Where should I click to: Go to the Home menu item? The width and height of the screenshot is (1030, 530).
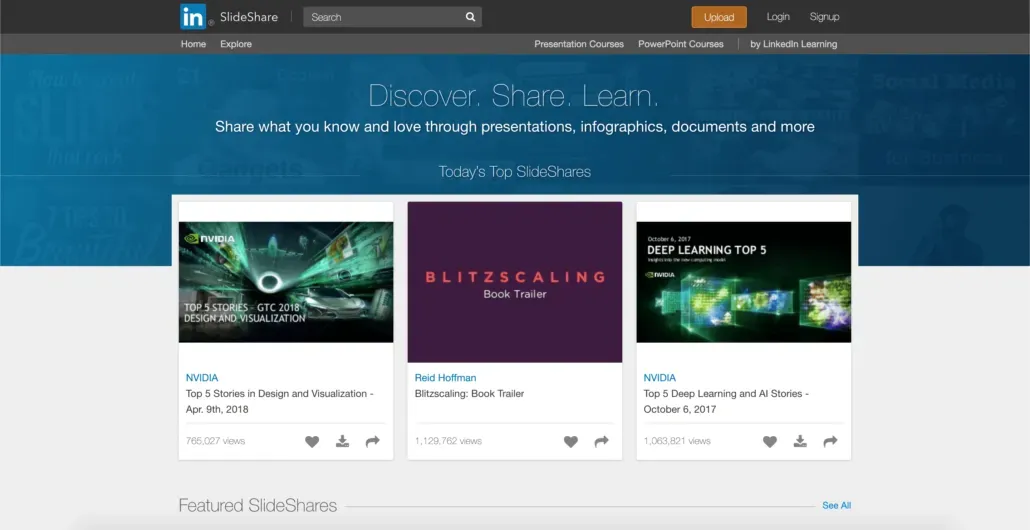(x=193, y=44)
